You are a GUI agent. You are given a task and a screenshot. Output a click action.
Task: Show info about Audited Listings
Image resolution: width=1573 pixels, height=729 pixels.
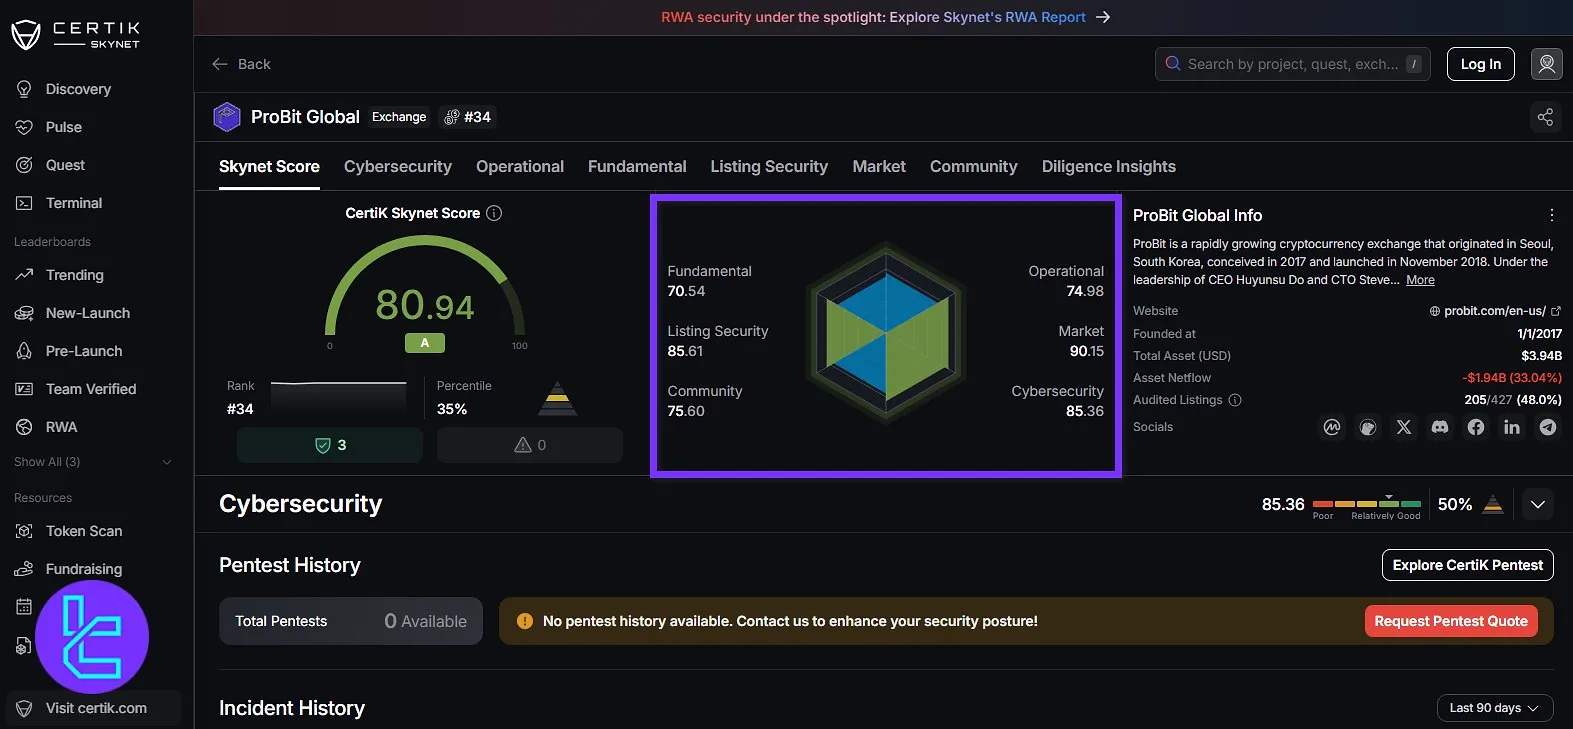coord(1235,400)
